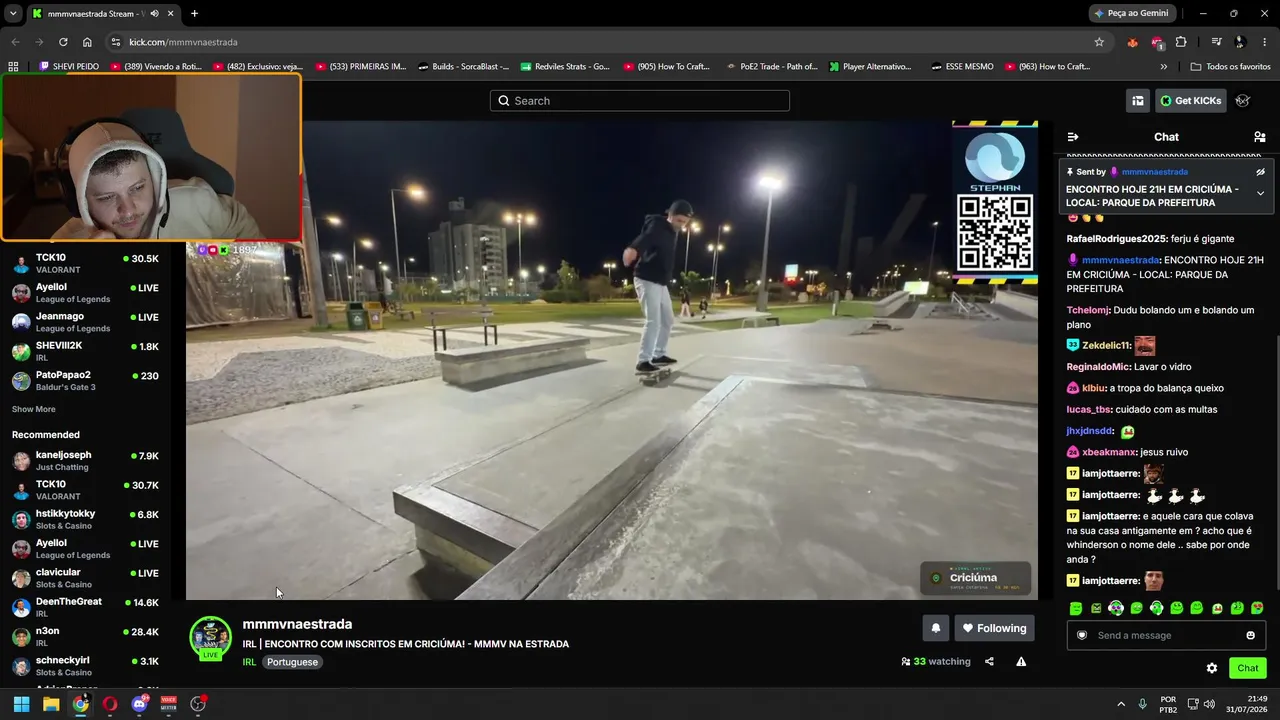The image size is (1280, 720).
Task: Open kaneljoseph channel in sidebar
Action: (x=85, y=461)
